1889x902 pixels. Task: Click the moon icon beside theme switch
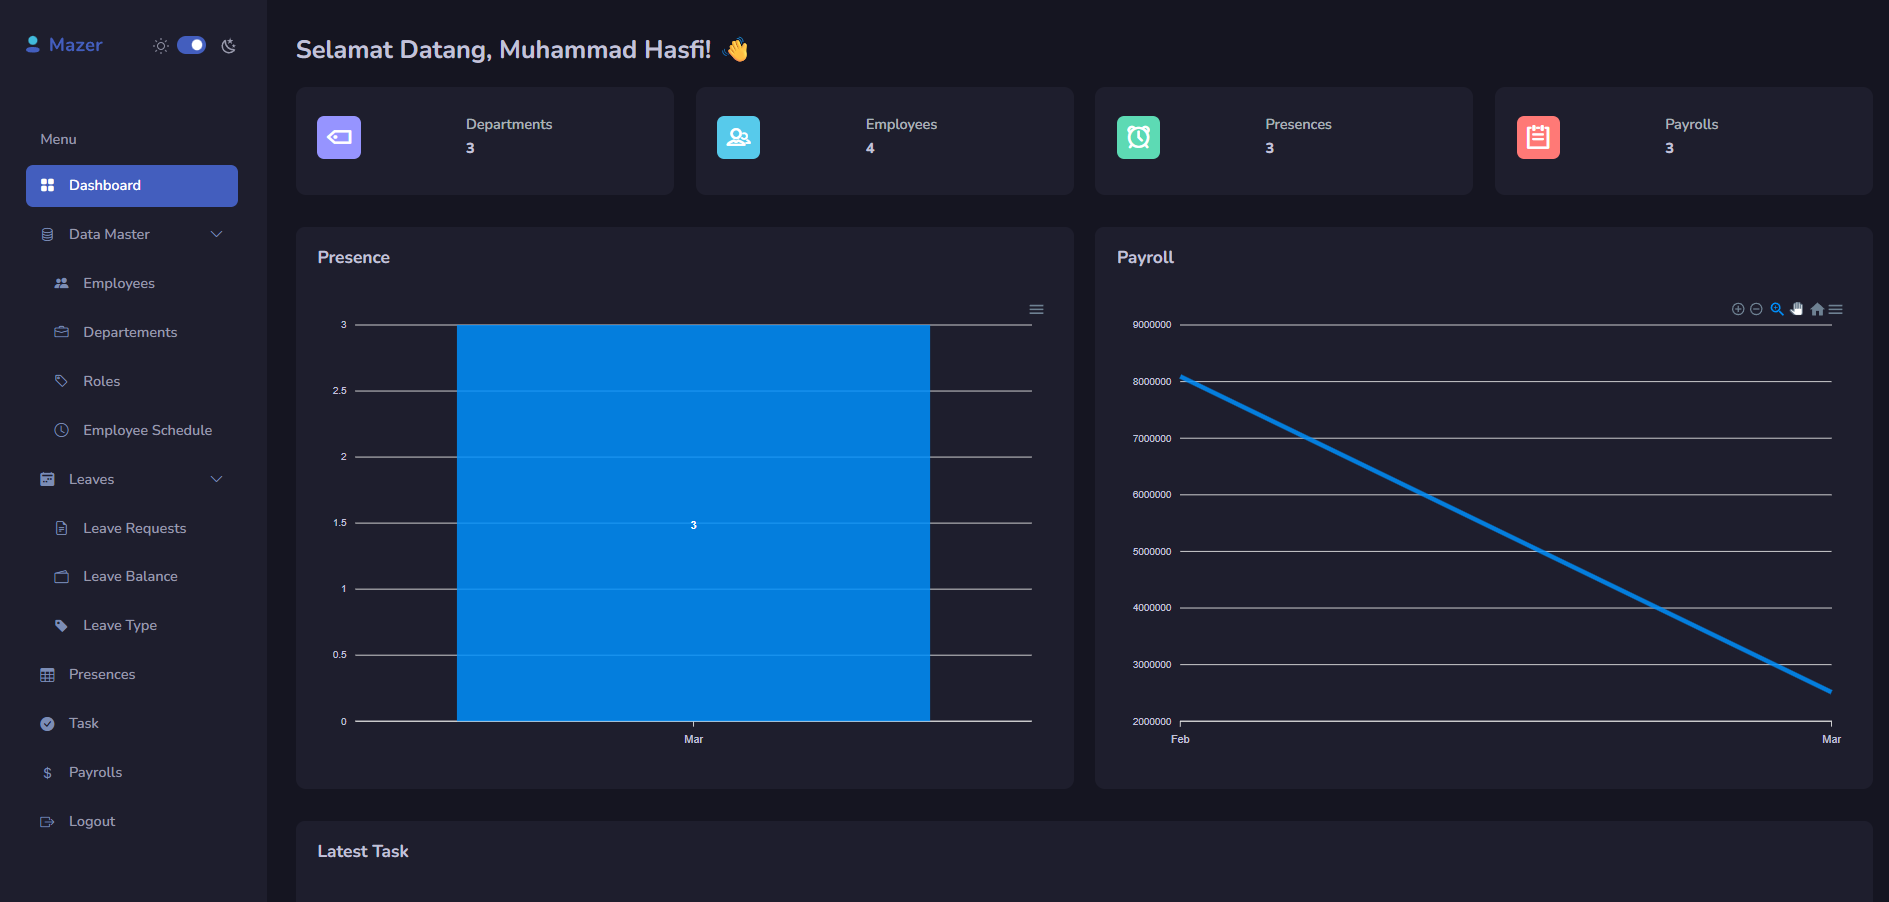tap(229, 46)
